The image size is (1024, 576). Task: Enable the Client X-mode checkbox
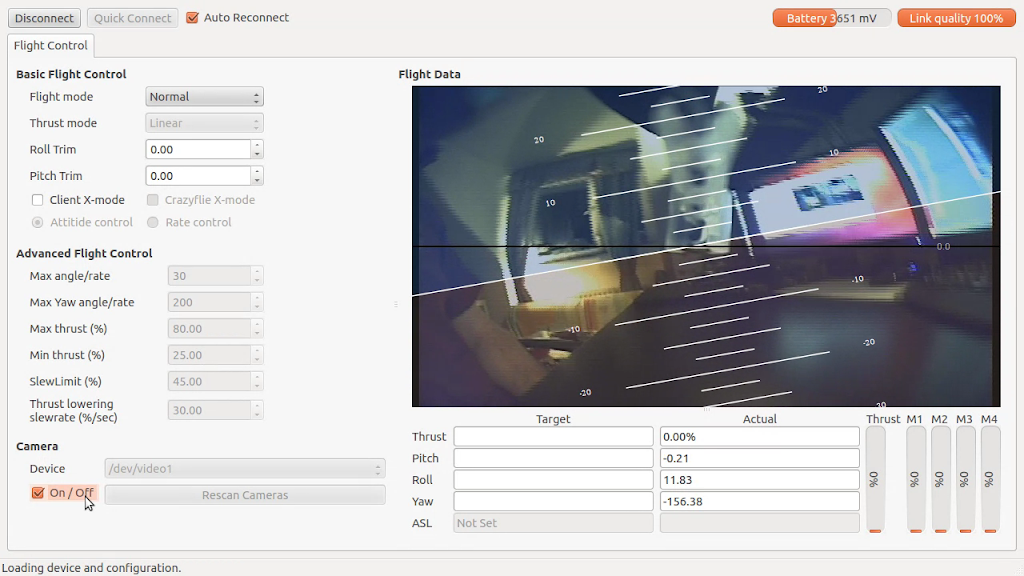pos(37,200)
